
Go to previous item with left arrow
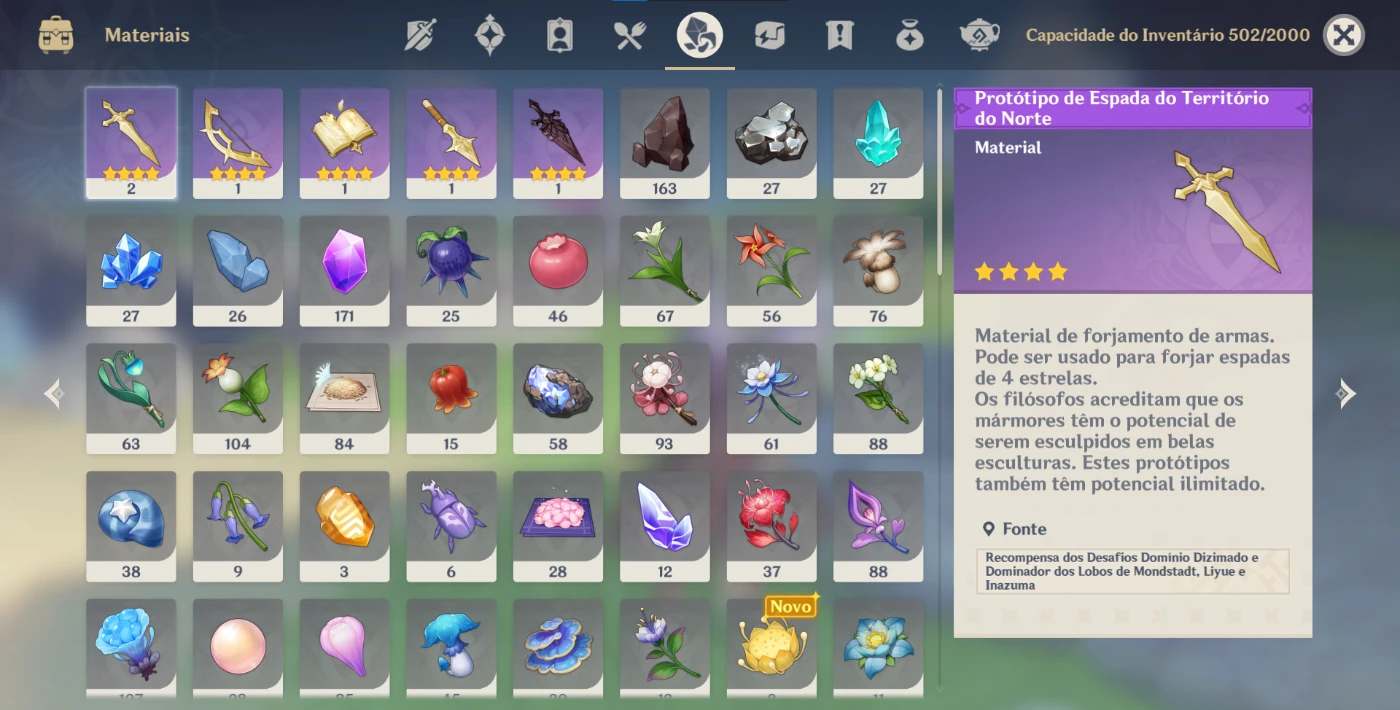[x=54, y=394]
